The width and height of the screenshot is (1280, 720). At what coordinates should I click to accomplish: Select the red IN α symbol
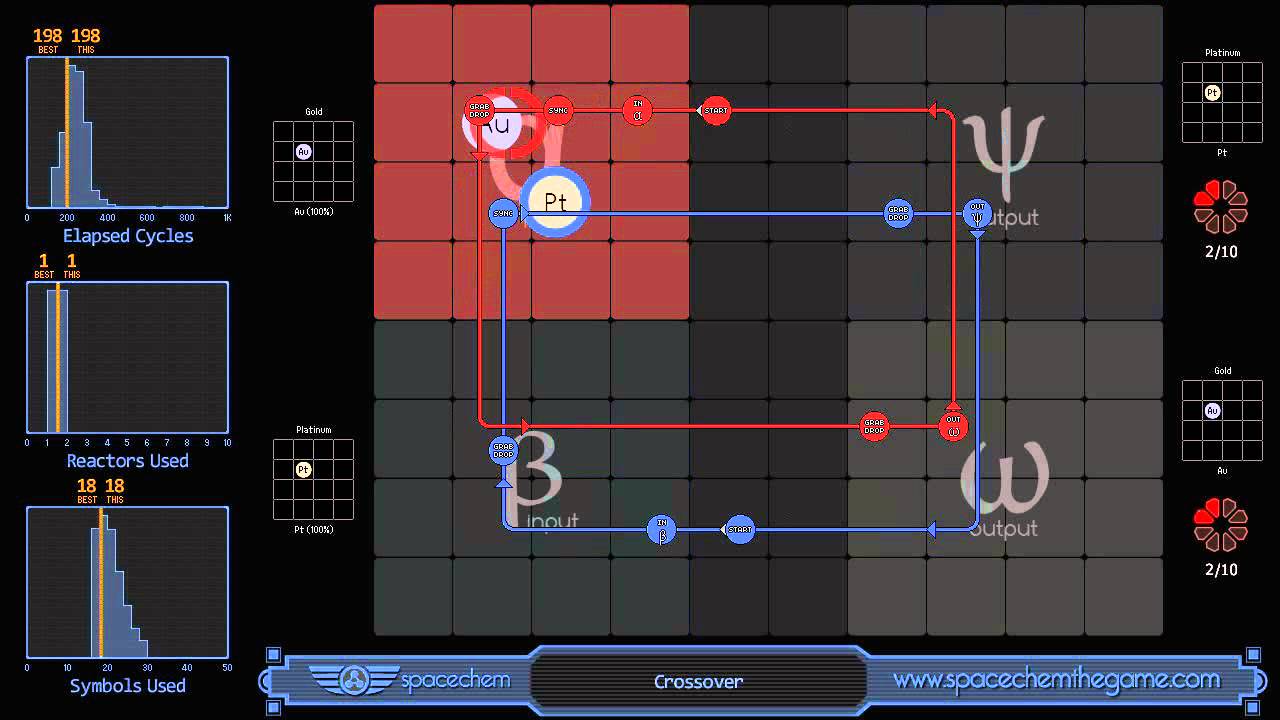(x=638, y=110)
